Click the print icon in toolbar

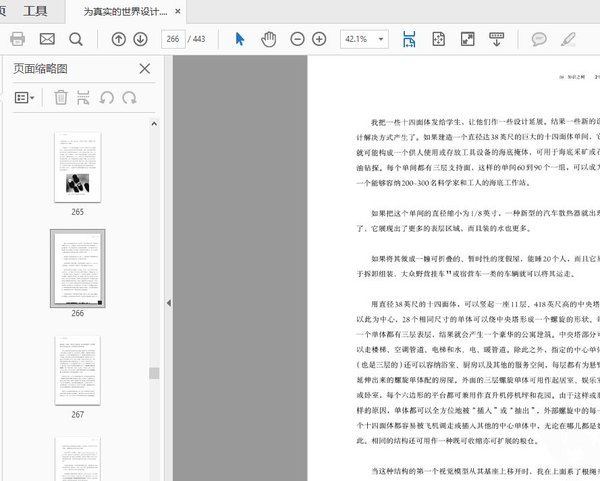click(x=17, y=39)
